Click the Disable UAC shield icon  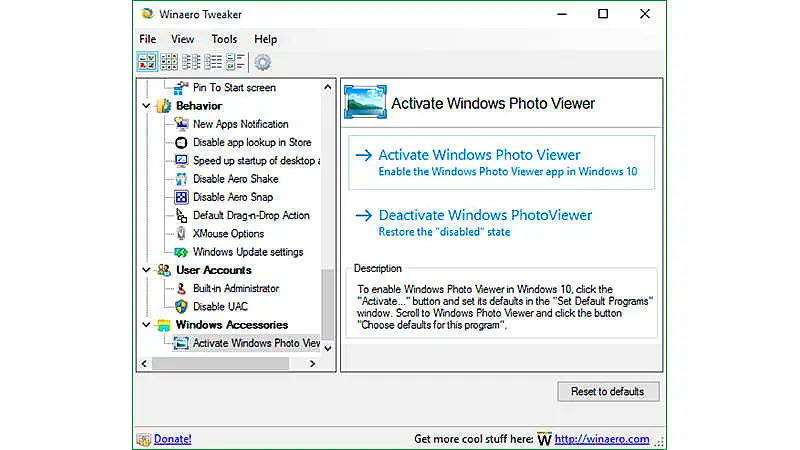click(x=181, y=307)
